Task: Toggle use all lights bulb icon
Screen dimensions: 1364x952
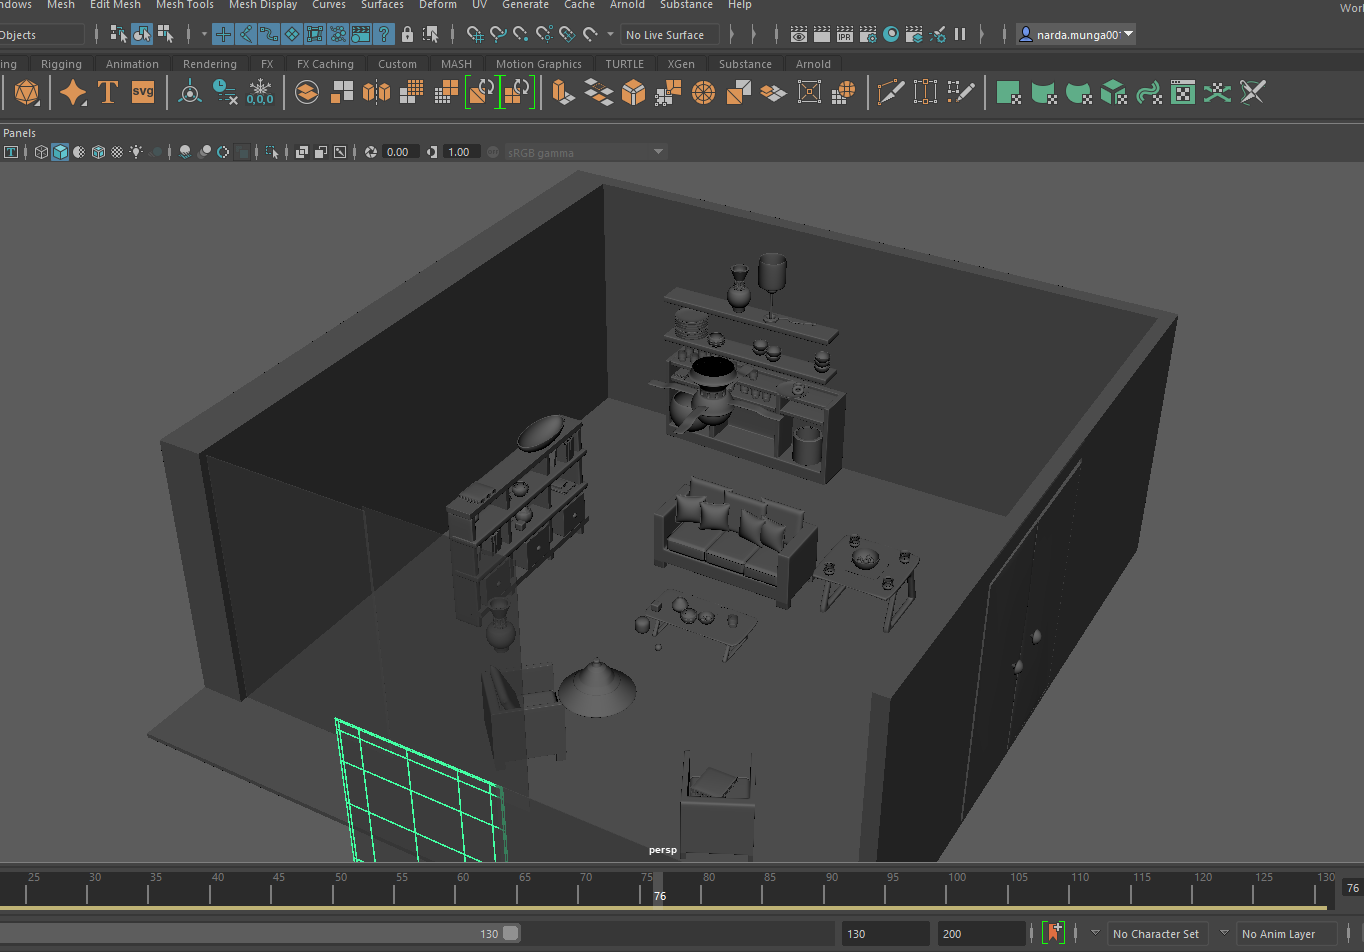Action: [136, 152]
